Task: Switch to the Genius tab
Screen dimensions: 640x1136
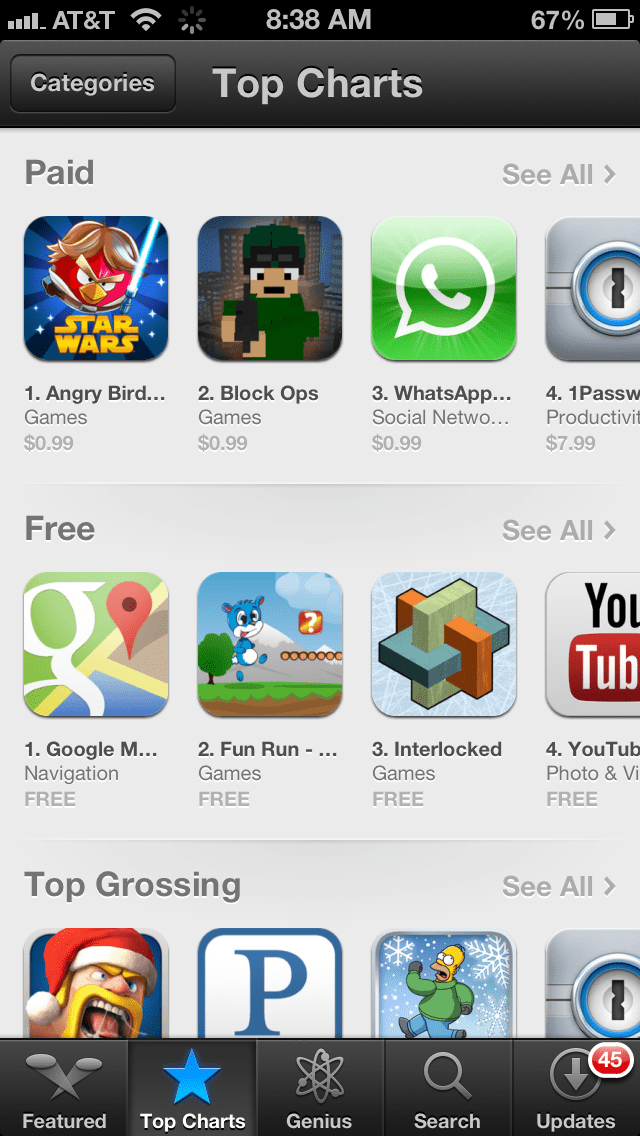Action: coord(320,1088)
